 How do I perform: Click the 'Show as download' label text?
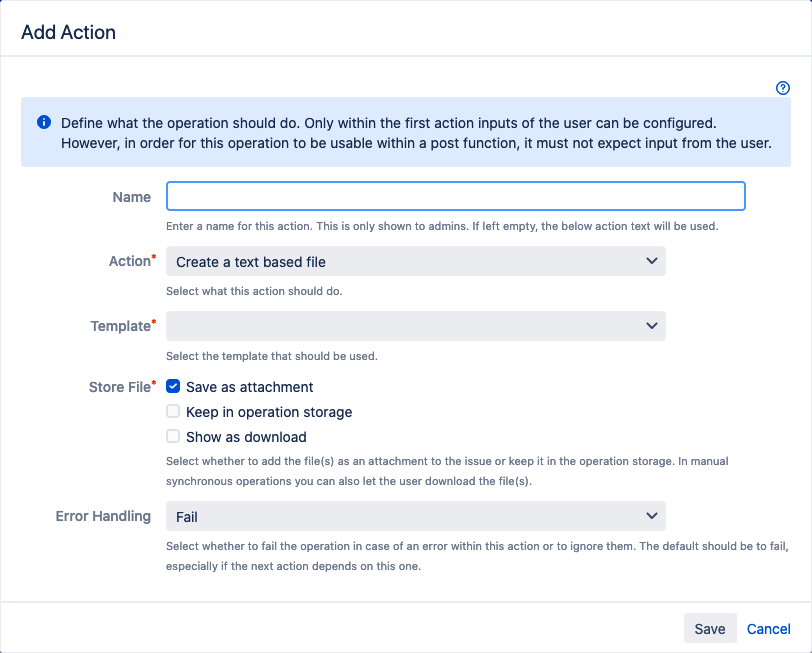(246, 437)
